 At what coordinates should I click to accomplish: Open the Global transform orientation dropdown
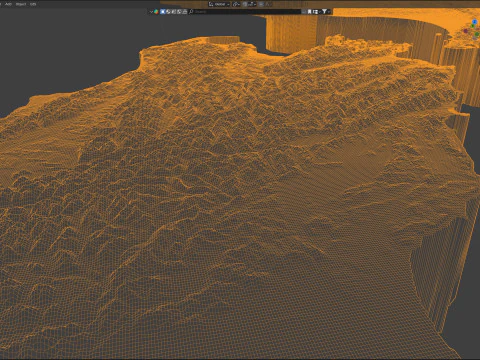click(x=219, y=4)
